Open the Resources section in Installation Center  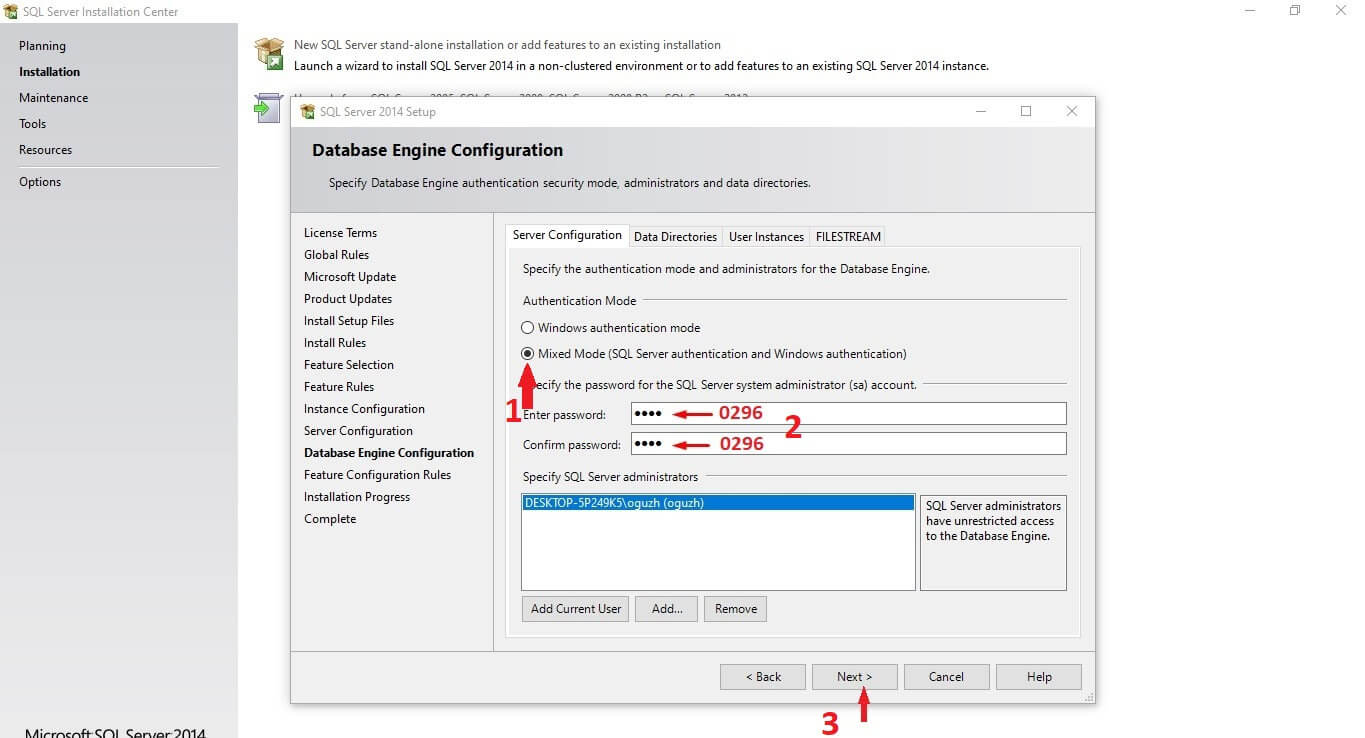tap(45, 150)
